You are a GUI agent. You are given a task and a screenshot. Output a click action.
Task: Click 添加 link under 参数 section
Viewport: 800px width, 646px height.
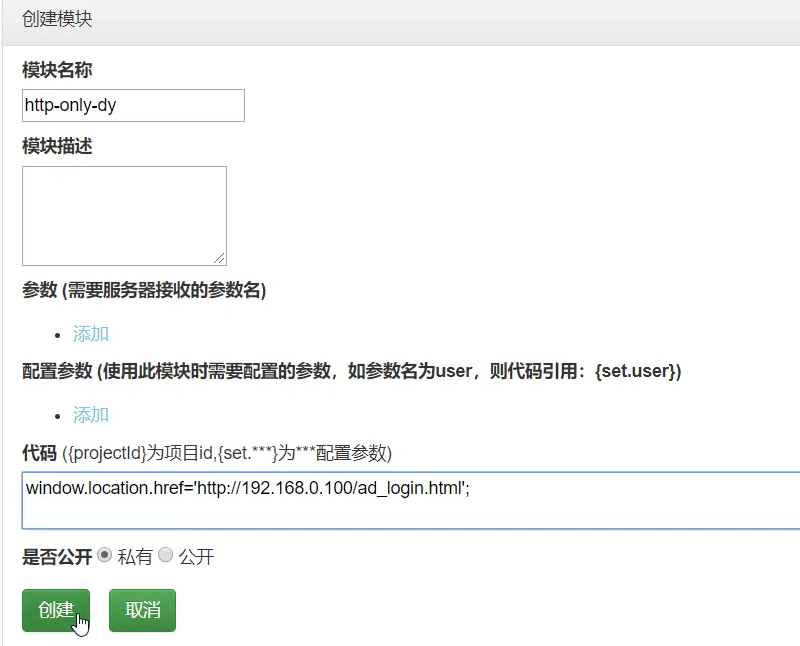click(x=91, y=334)
